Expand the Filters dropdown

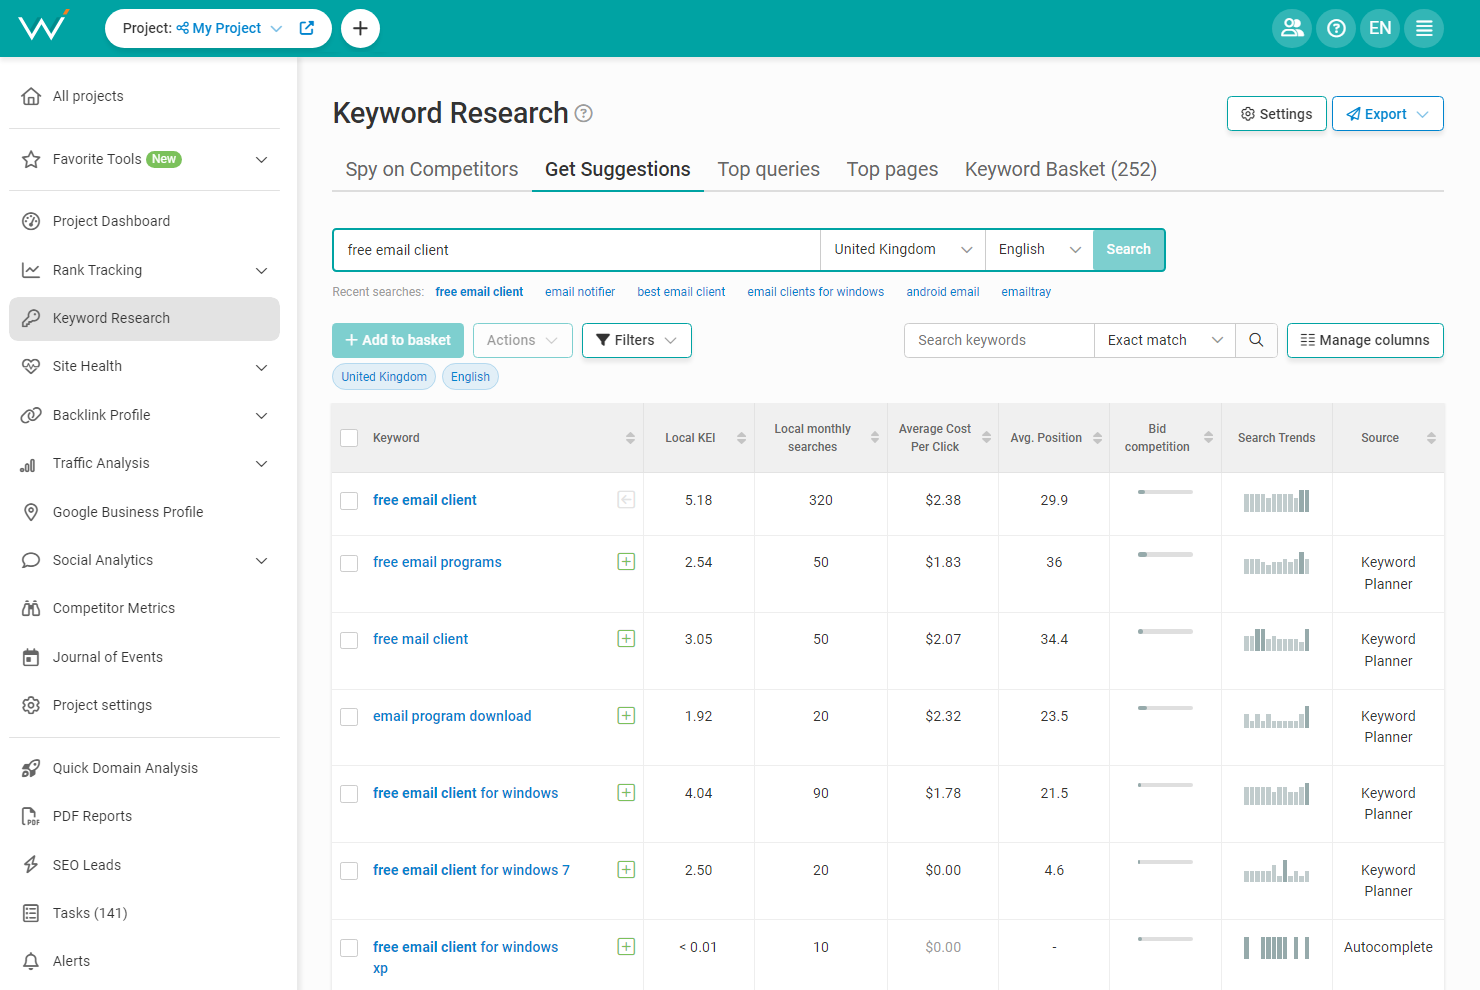coord(636,340)
